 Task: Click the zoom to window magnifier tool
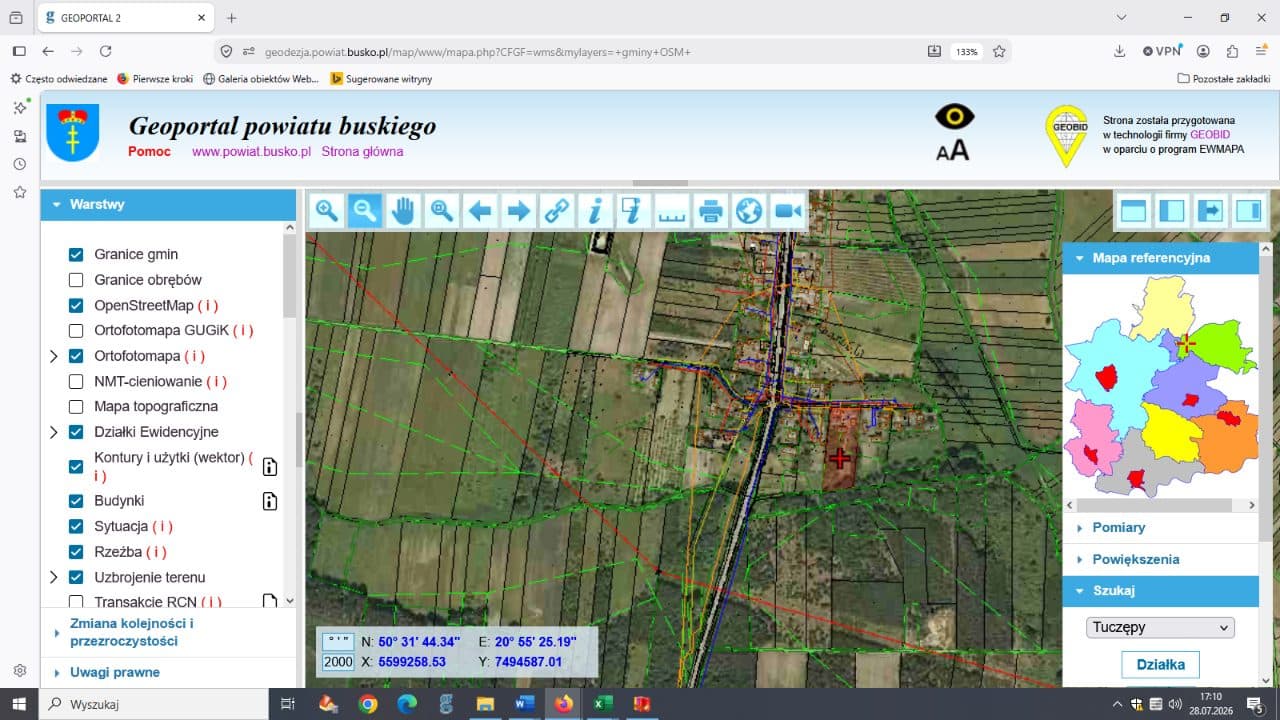(441, 210)
